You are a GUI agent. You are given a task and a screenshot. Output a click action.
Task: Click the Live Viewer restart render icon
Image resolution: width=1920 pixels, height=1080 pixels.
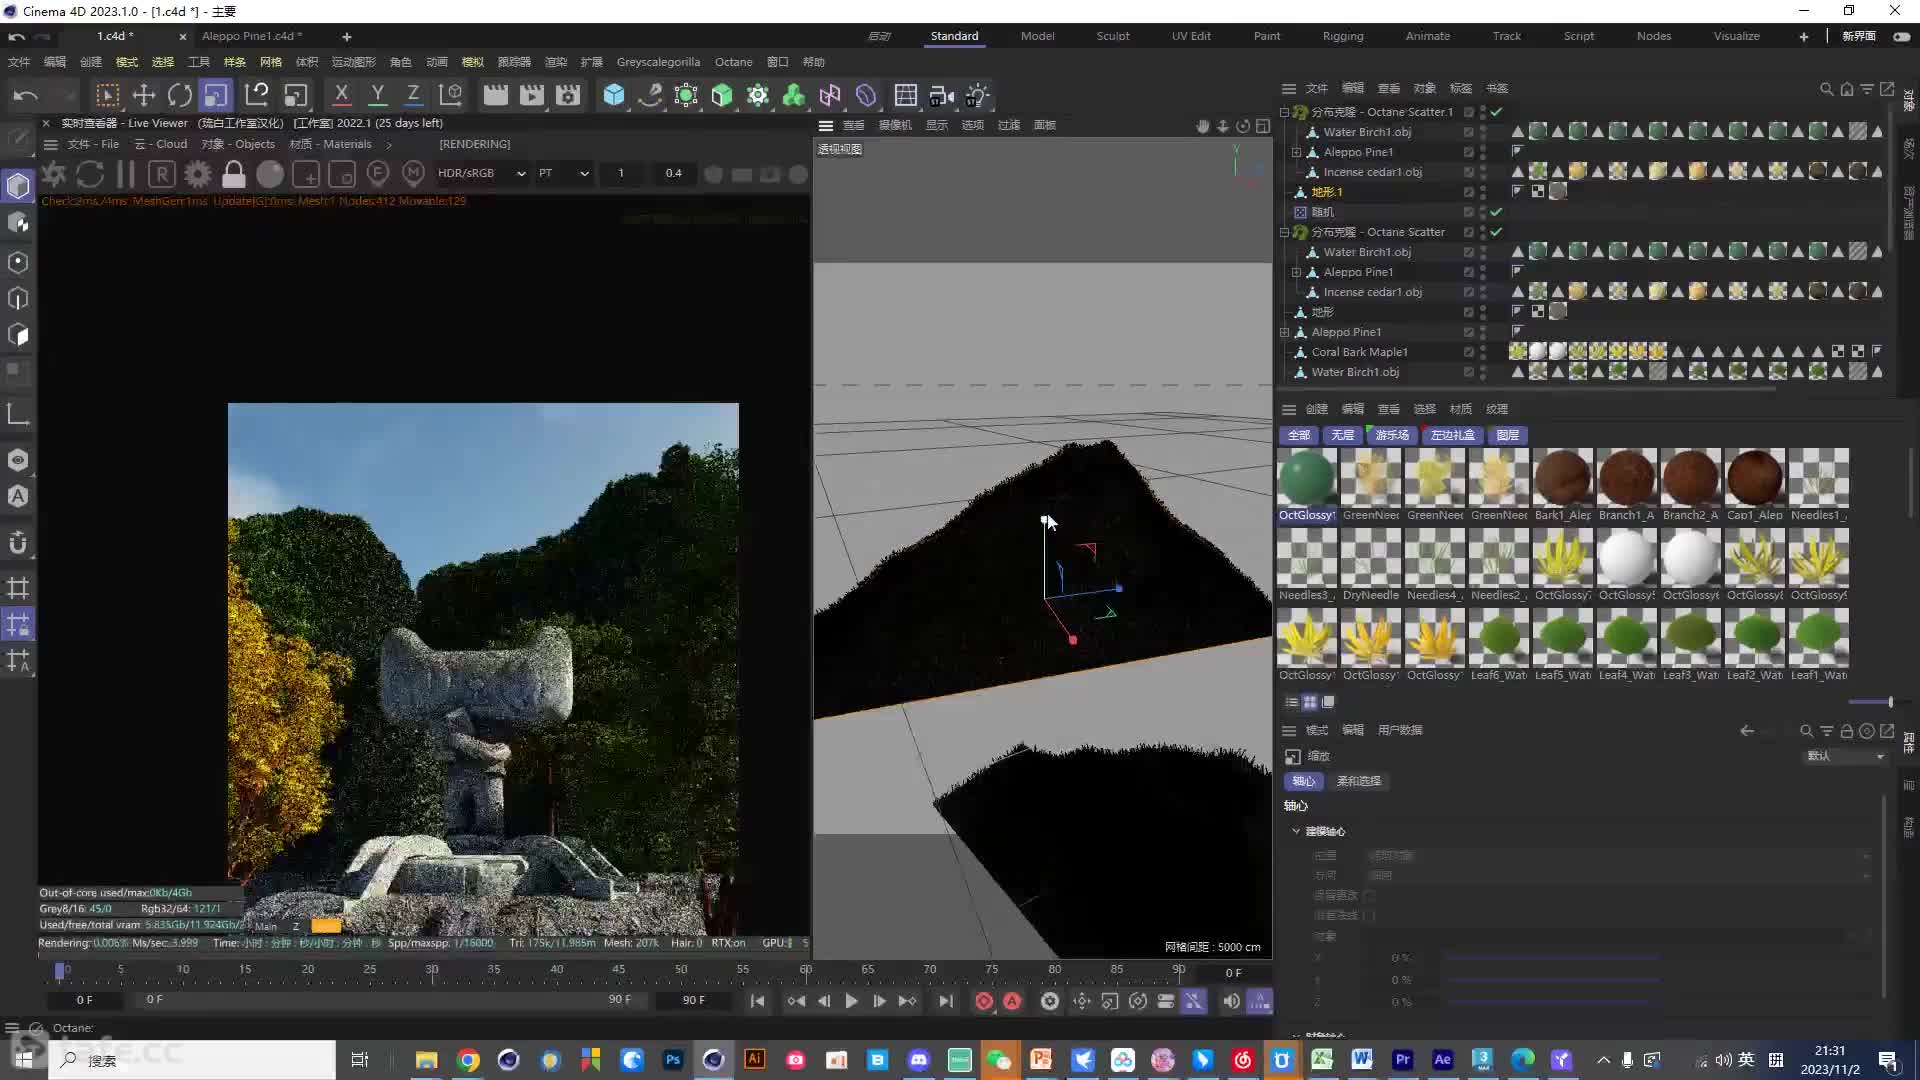tap(90, 174)
